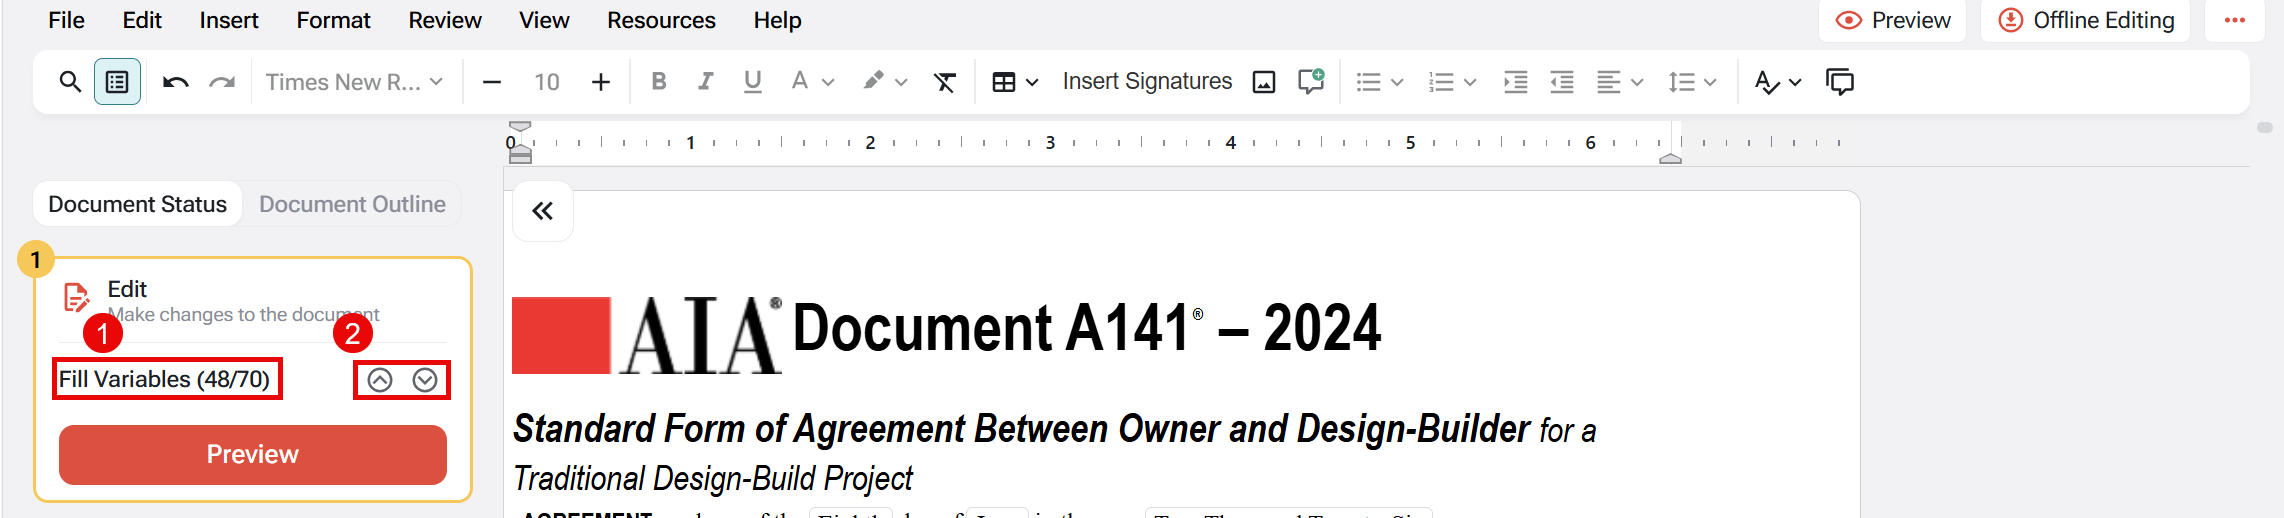Add a new comment

tap(1311, 81)
